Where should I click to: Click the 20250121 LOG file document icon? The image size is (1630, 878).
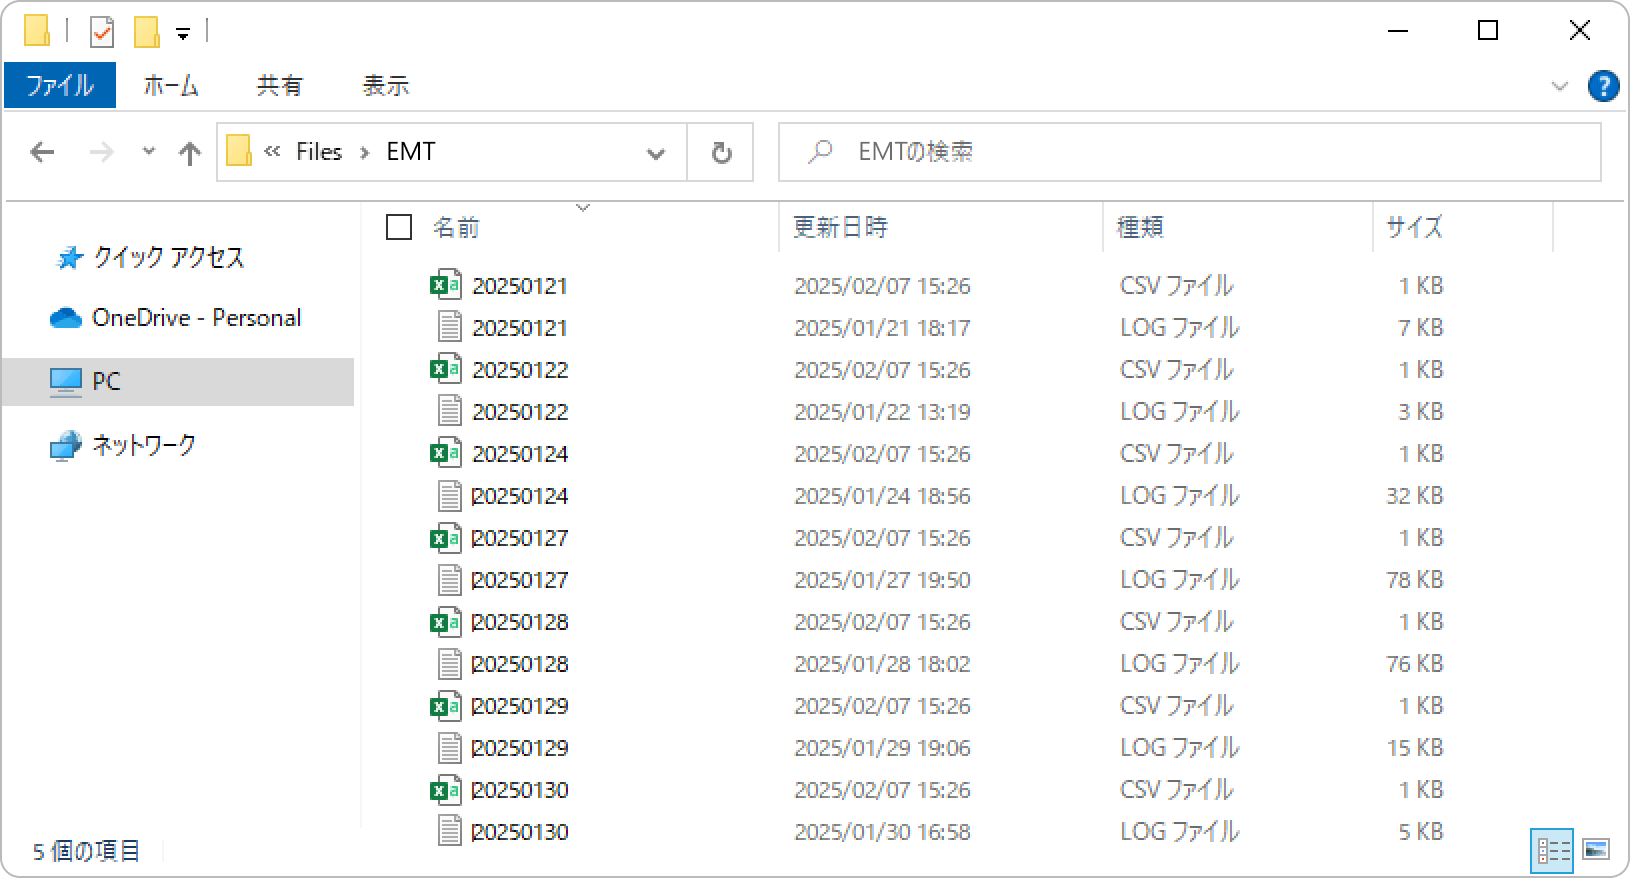pyautogui.click(x=450, y=327)
